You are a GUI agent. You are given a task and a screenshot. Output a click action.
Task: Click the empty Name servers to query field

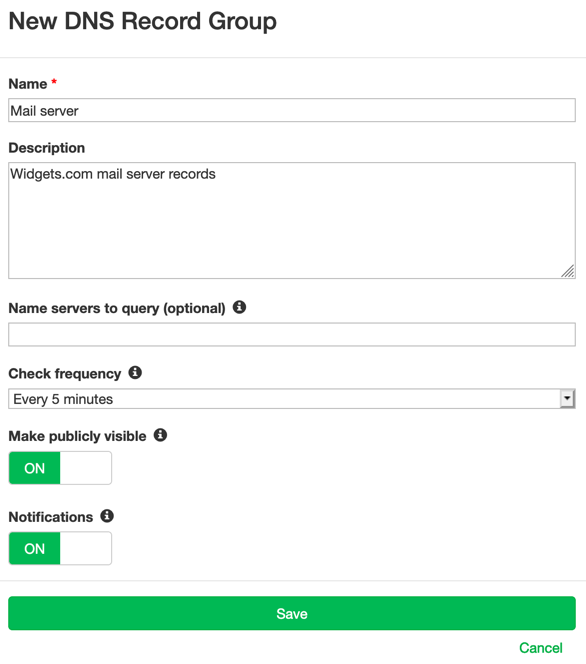coord(292,335)
